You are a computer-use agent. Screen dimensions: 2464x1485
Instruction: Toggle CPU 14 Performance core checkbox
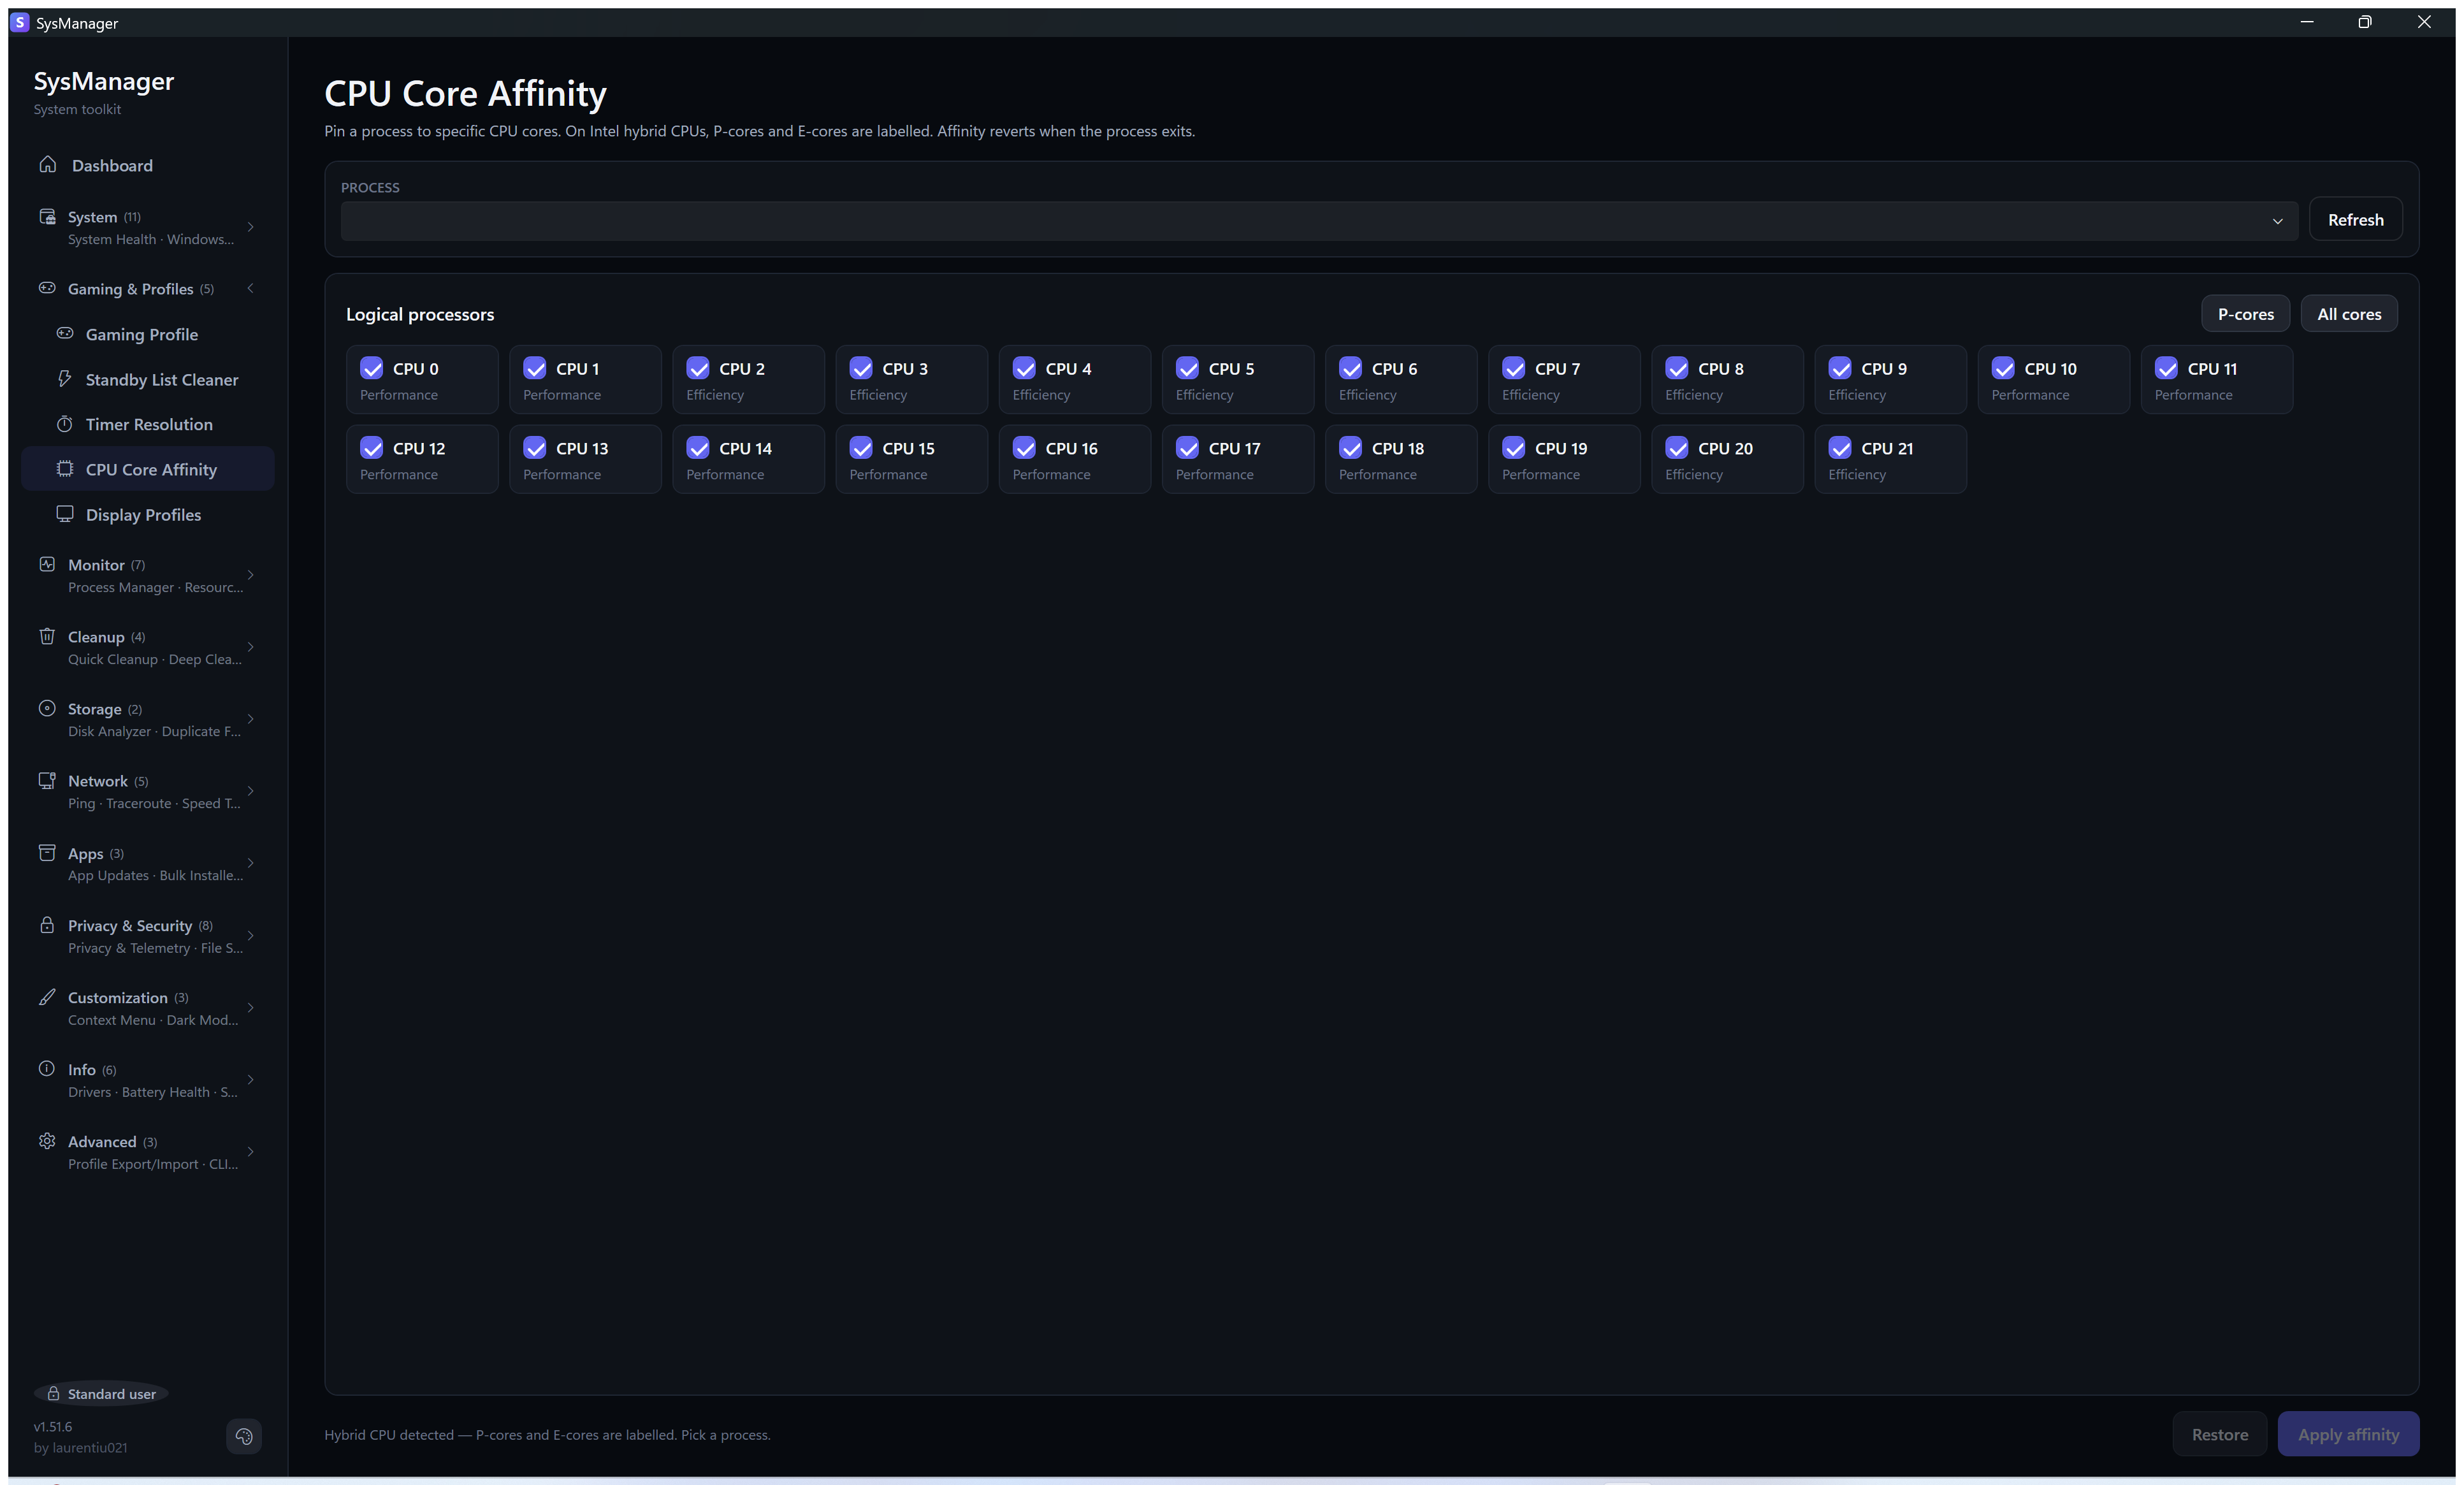(x=698, y=448)
